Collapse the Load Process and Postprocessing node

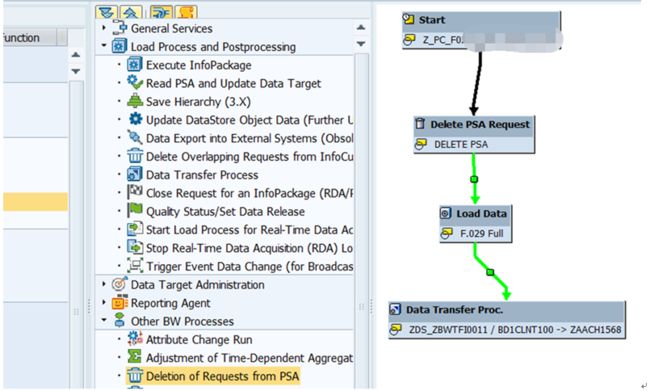(x=104, y=46)
